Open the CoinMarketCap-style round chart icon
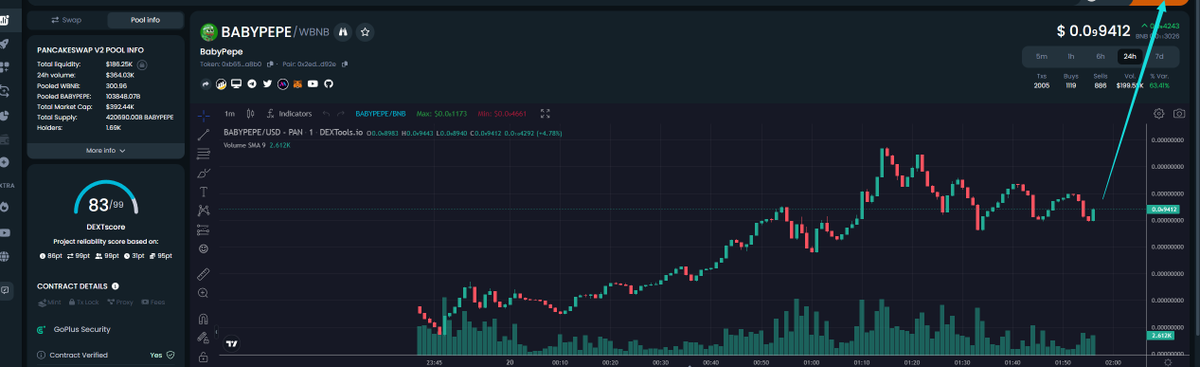 tap(221, 83)
